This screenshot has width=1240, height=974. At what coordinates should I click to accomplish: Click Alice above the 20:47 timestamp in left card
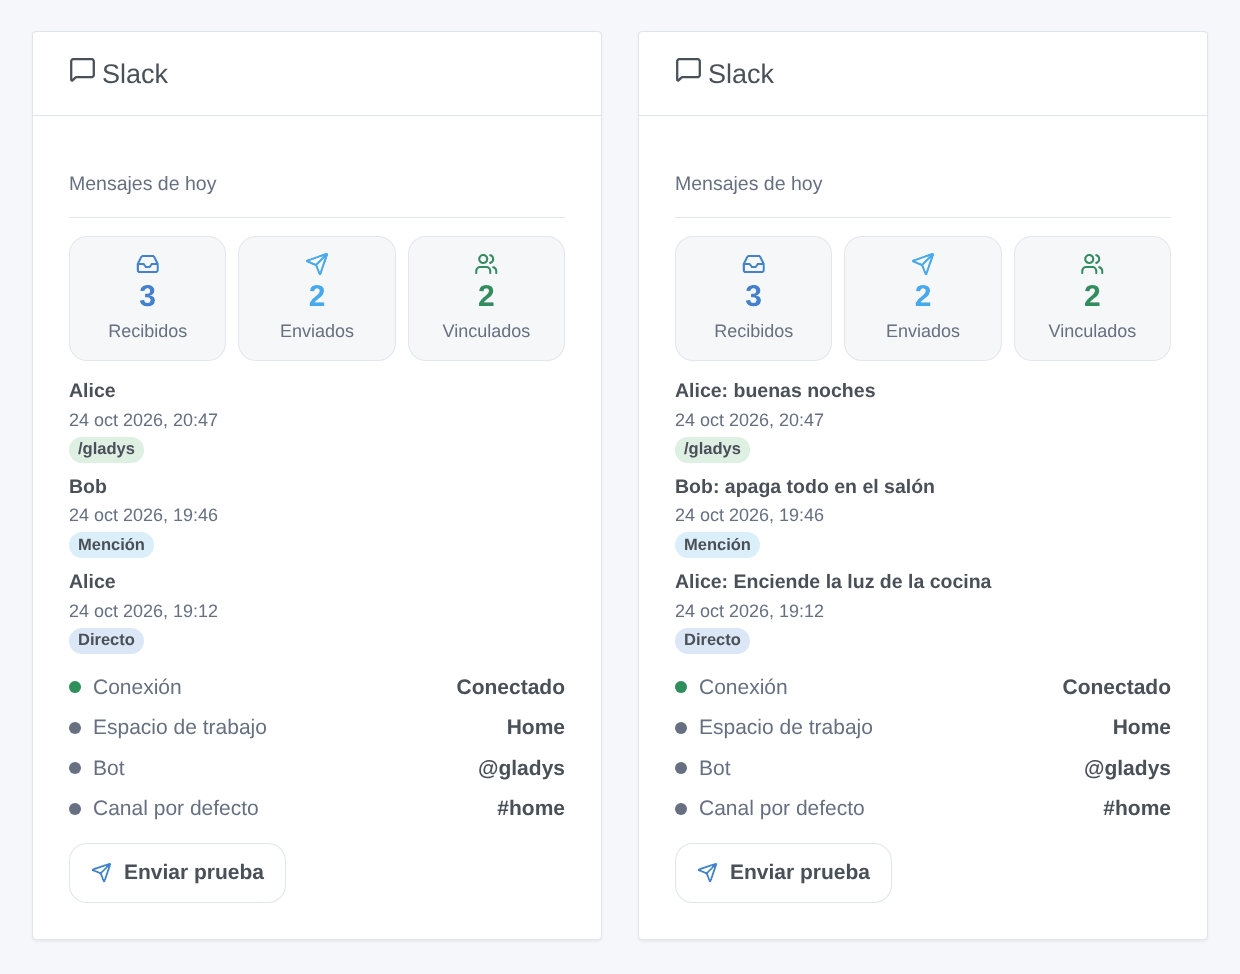(92, 391)
